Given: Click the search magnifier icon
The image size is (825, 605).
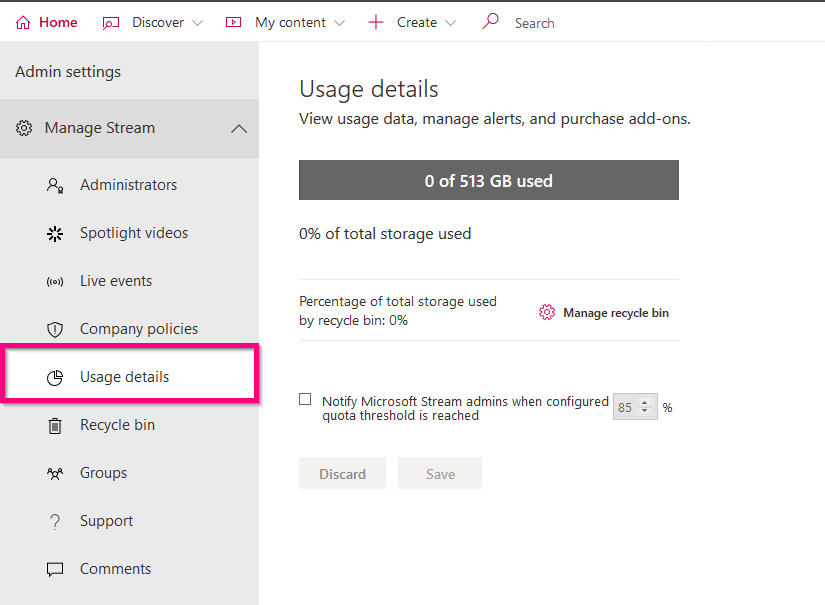Looking at the screenshot, I should coord(490,22).
